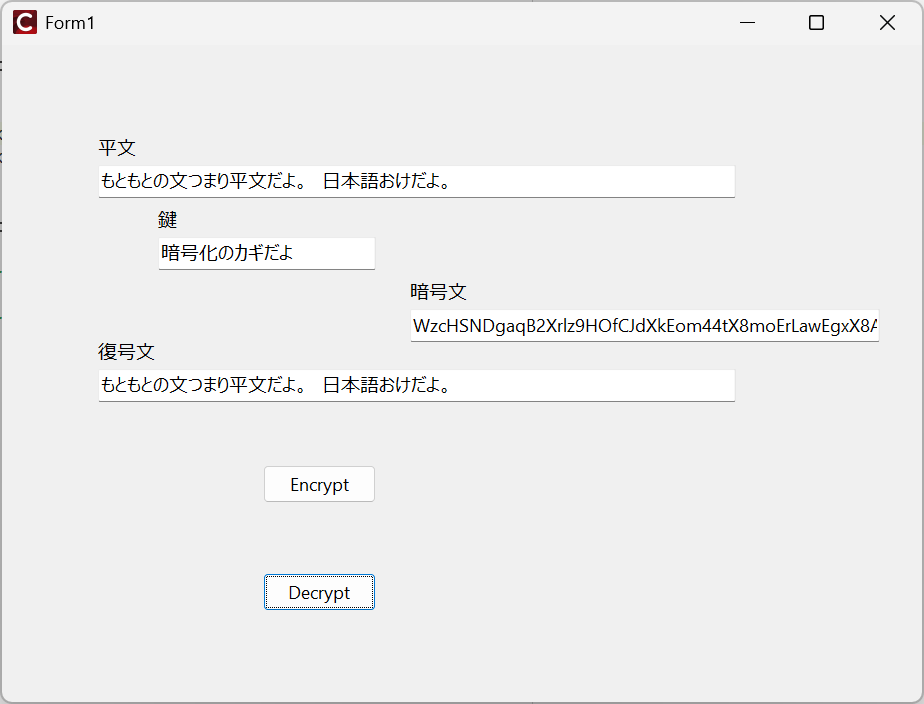Click blank form area between Encrypt and Decrypt
Image resolution: width=924 pixels, height=704 pixels.
(x=319, y=538)
